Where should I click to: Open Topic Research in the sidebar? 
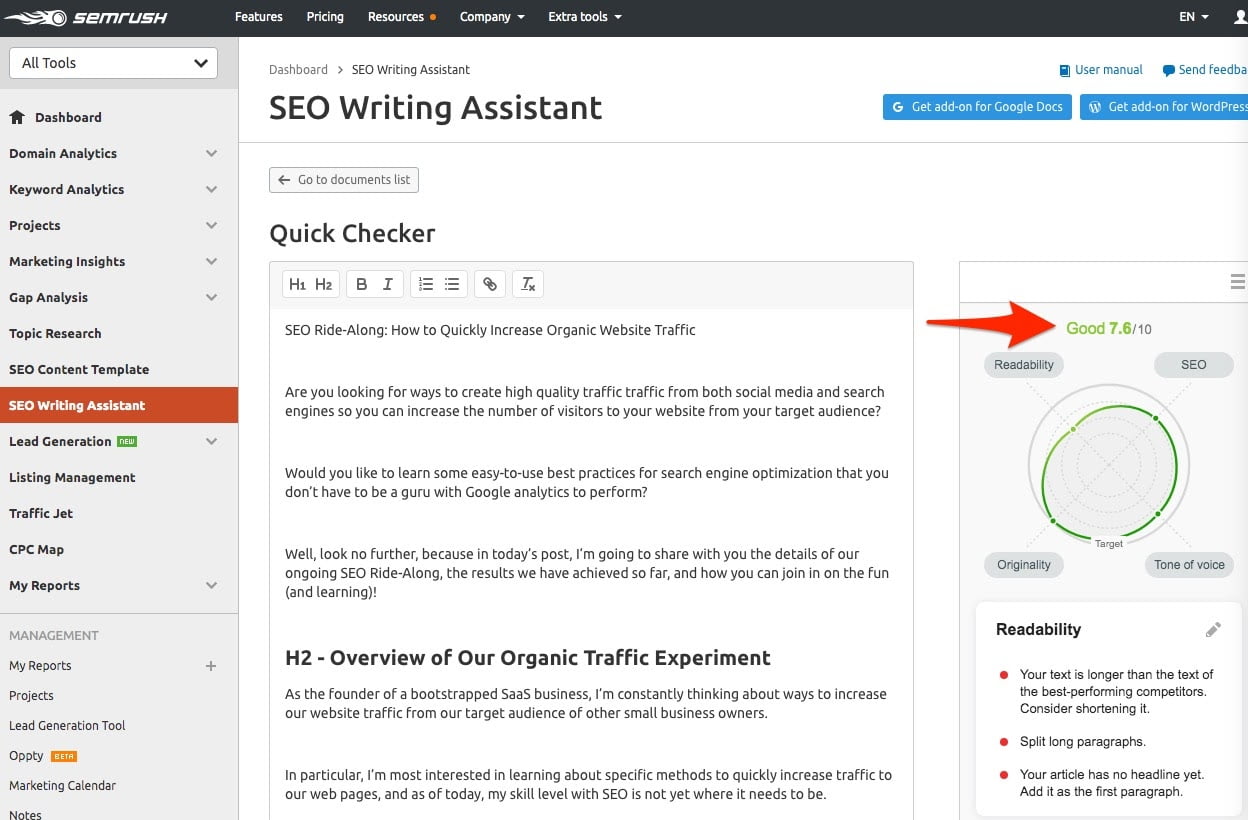click(55, 333)
